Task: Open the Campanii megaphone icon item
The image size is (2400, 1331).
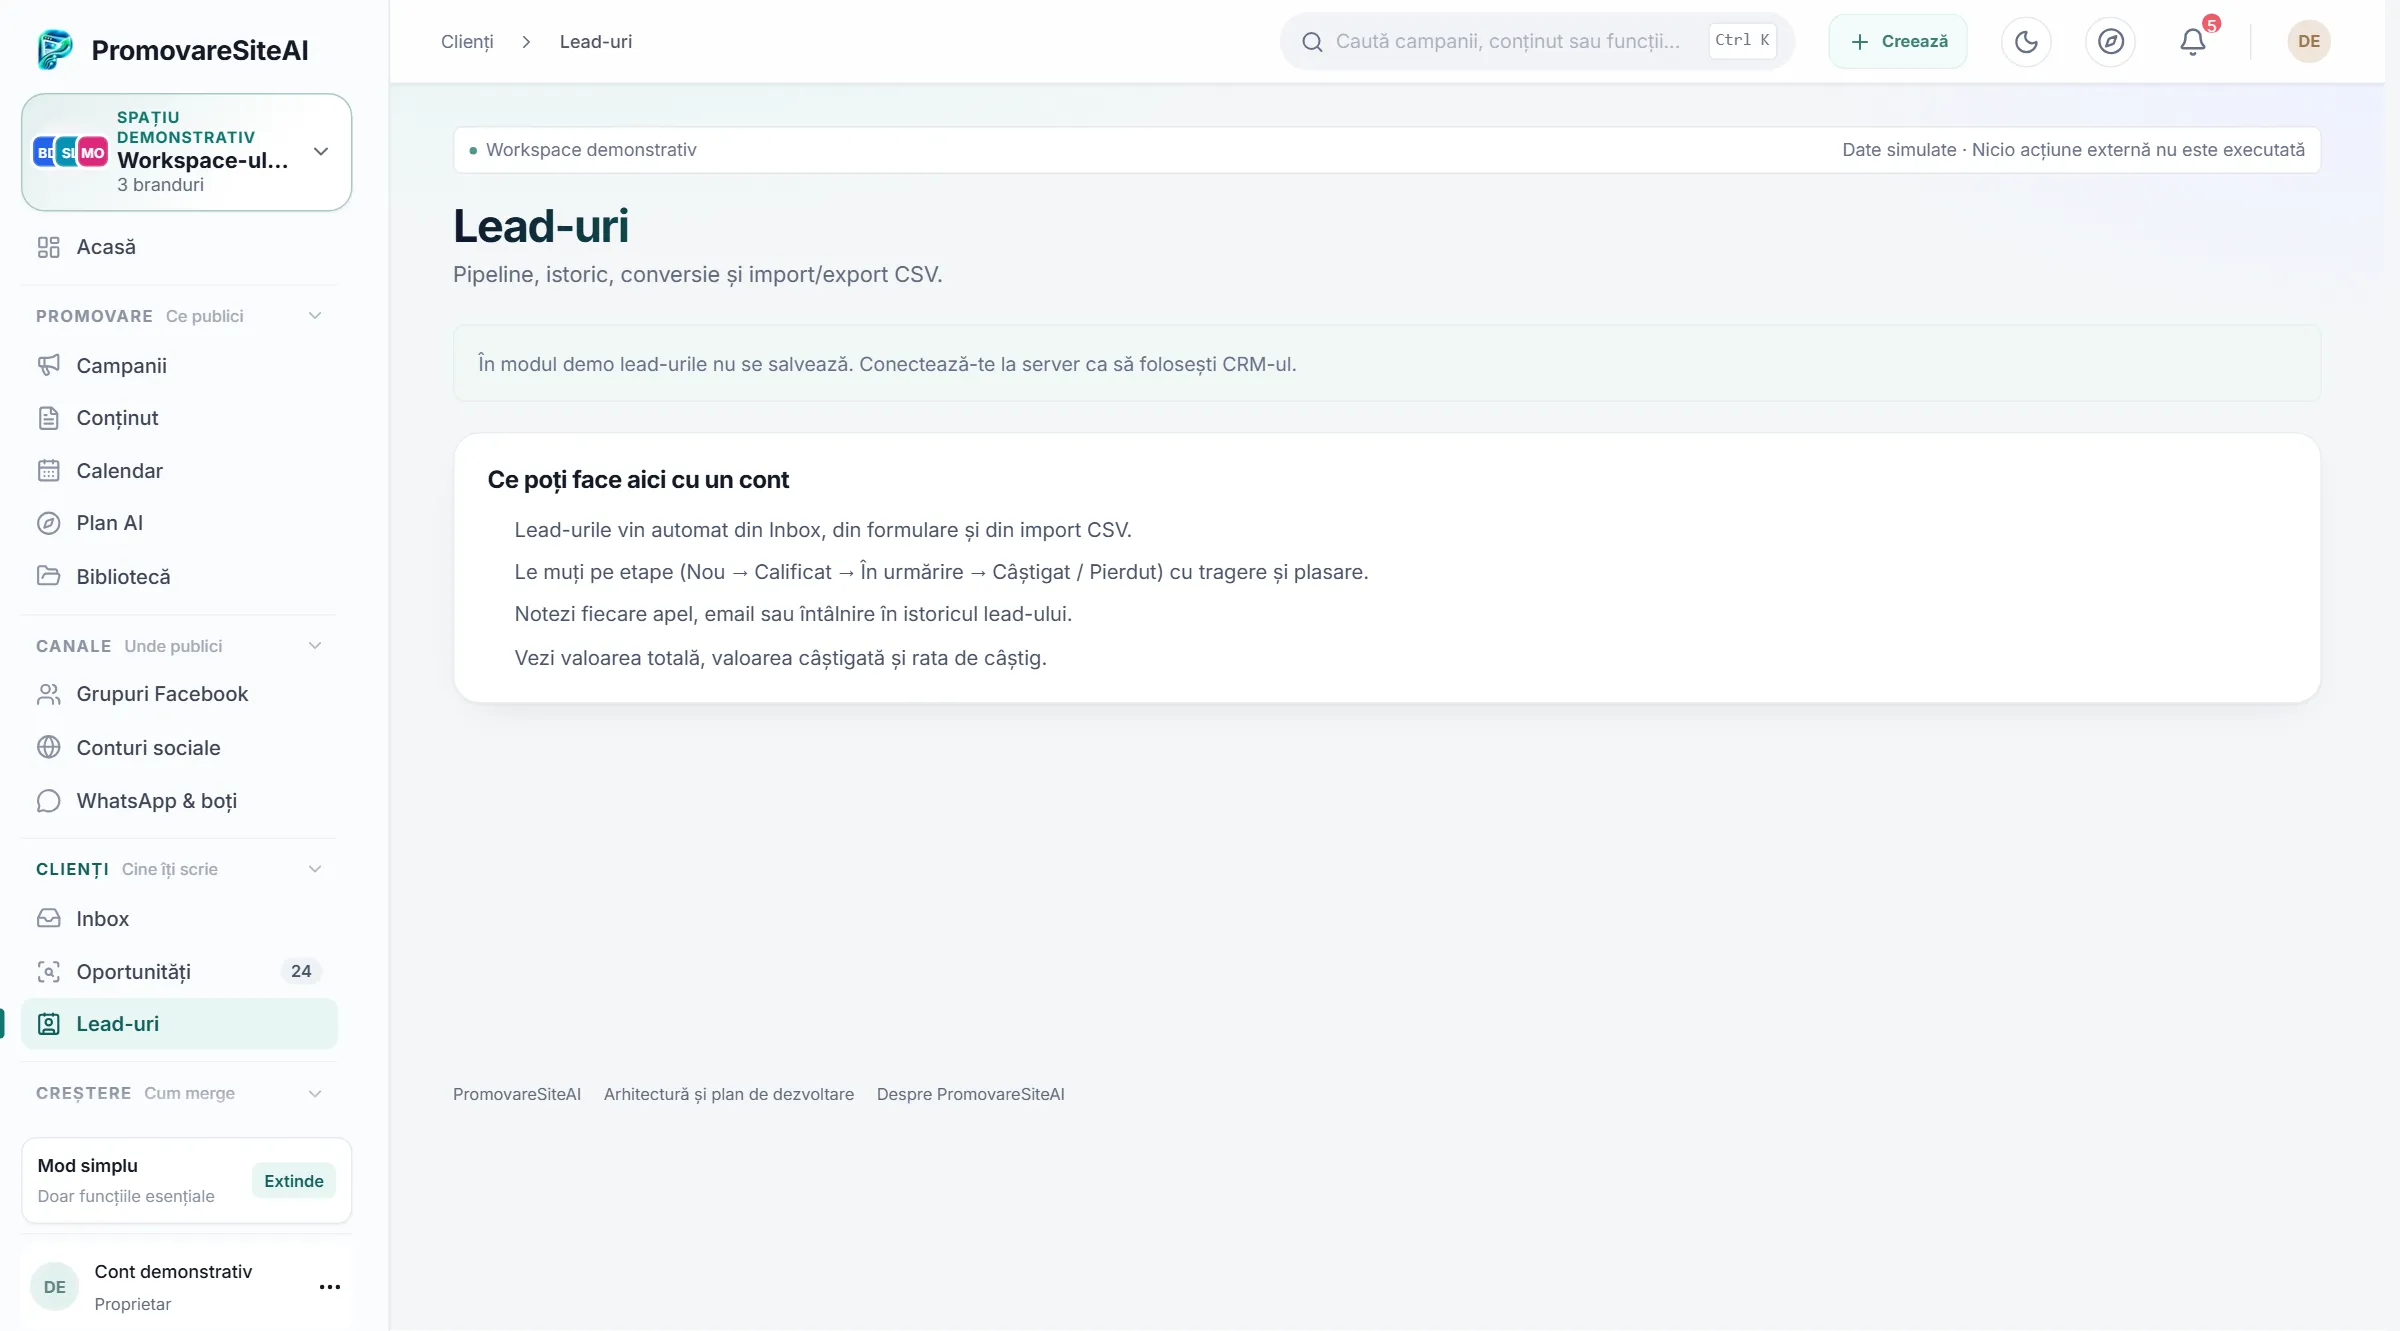Action: point(179,366)
